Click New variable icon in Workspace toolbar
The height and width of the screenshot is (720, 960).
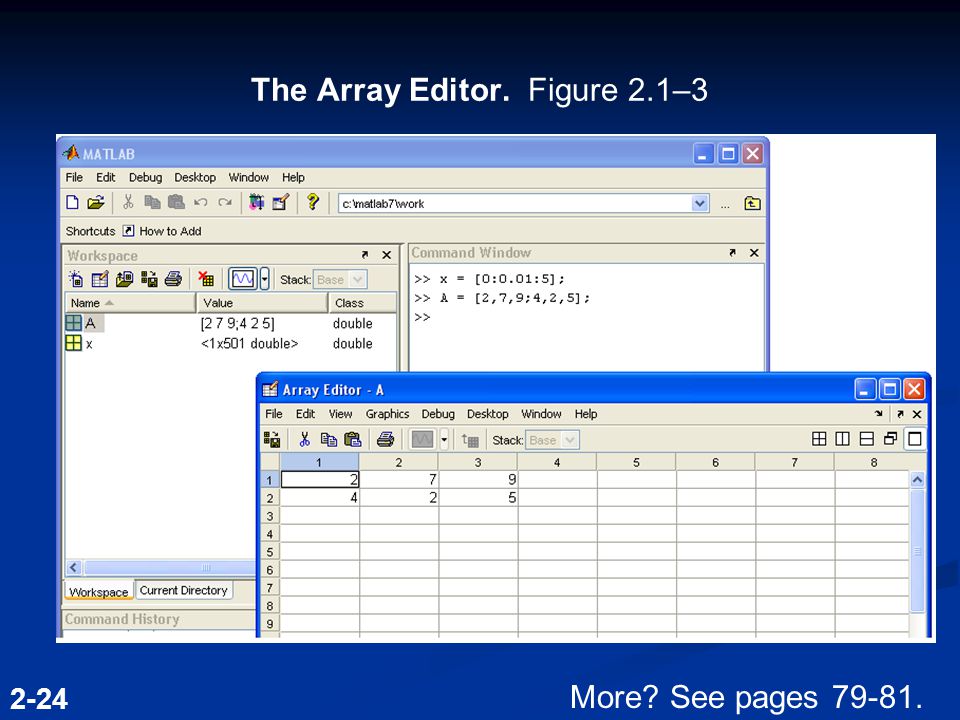(76, 279)
